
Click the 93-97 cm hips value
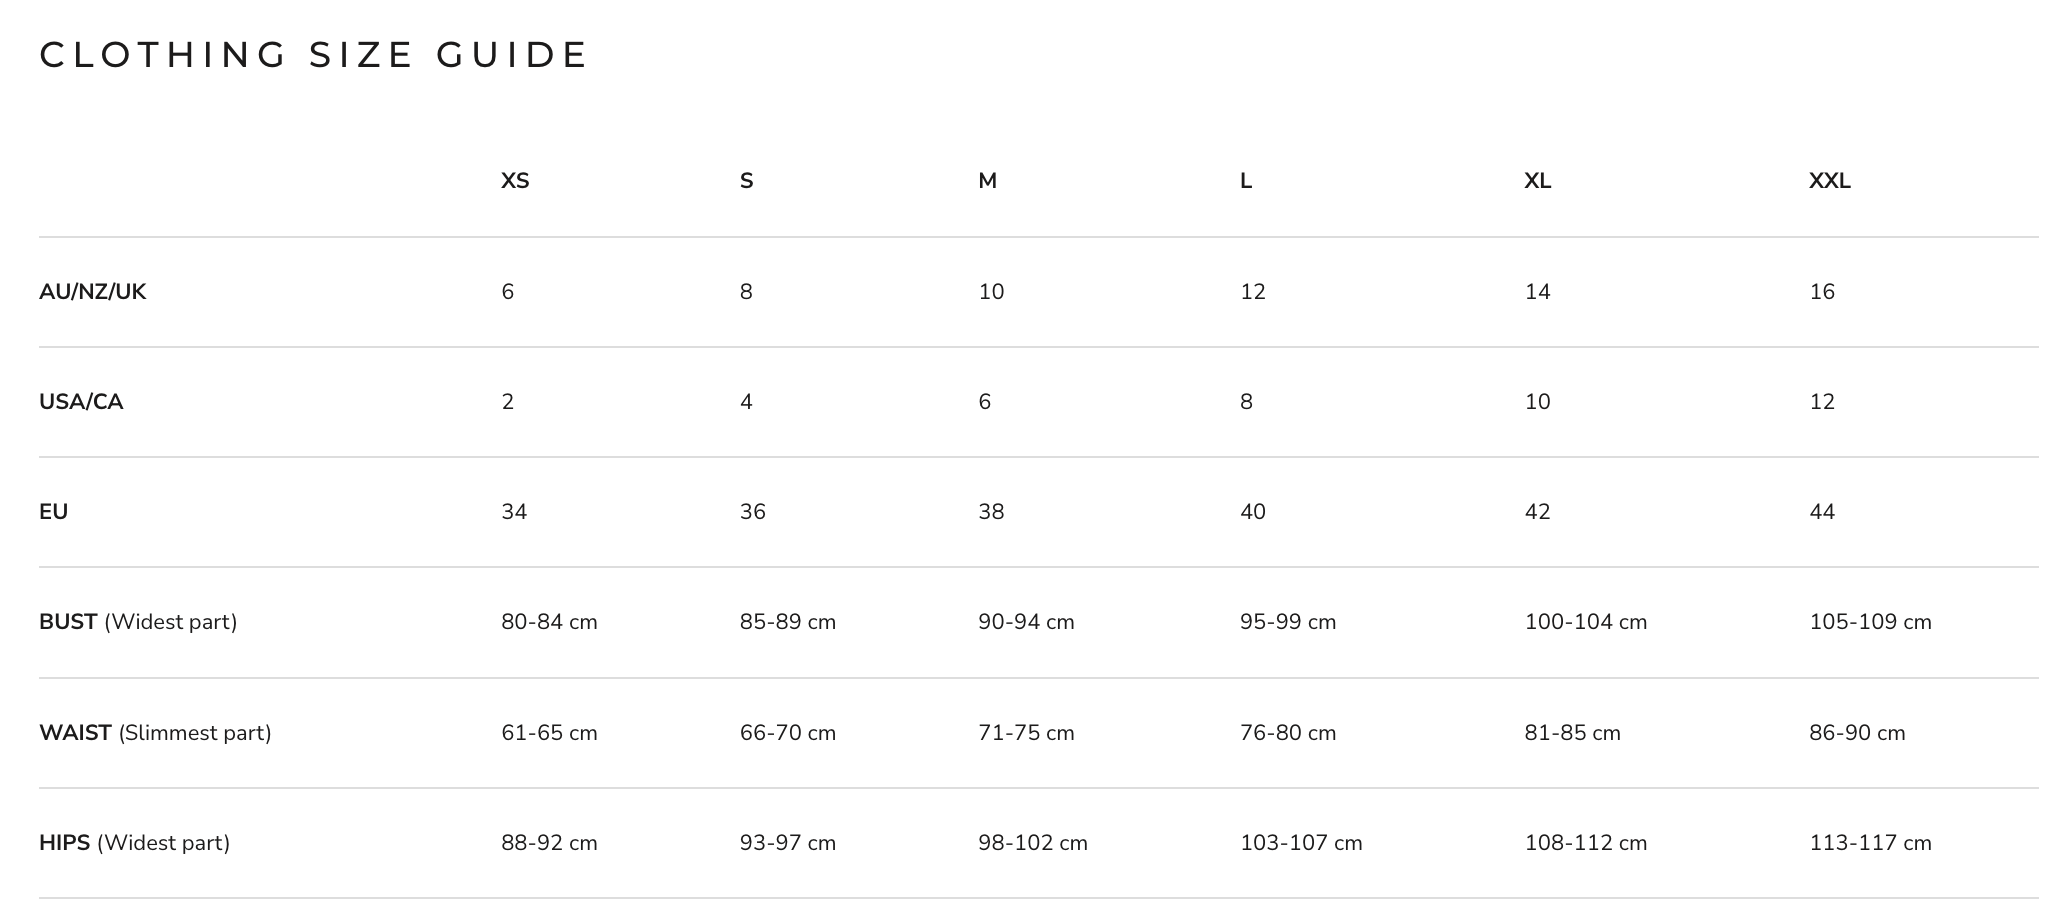point(788,843)
